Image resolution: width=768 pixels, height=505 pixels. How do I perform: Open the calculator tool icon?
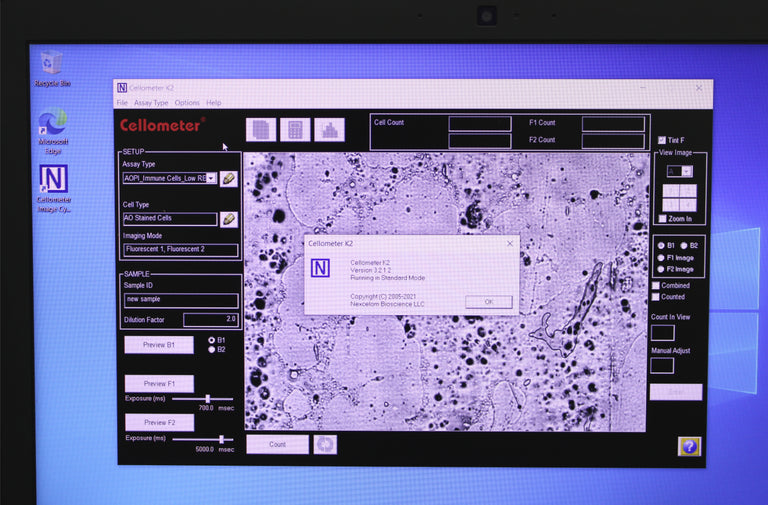click(295, 130)
